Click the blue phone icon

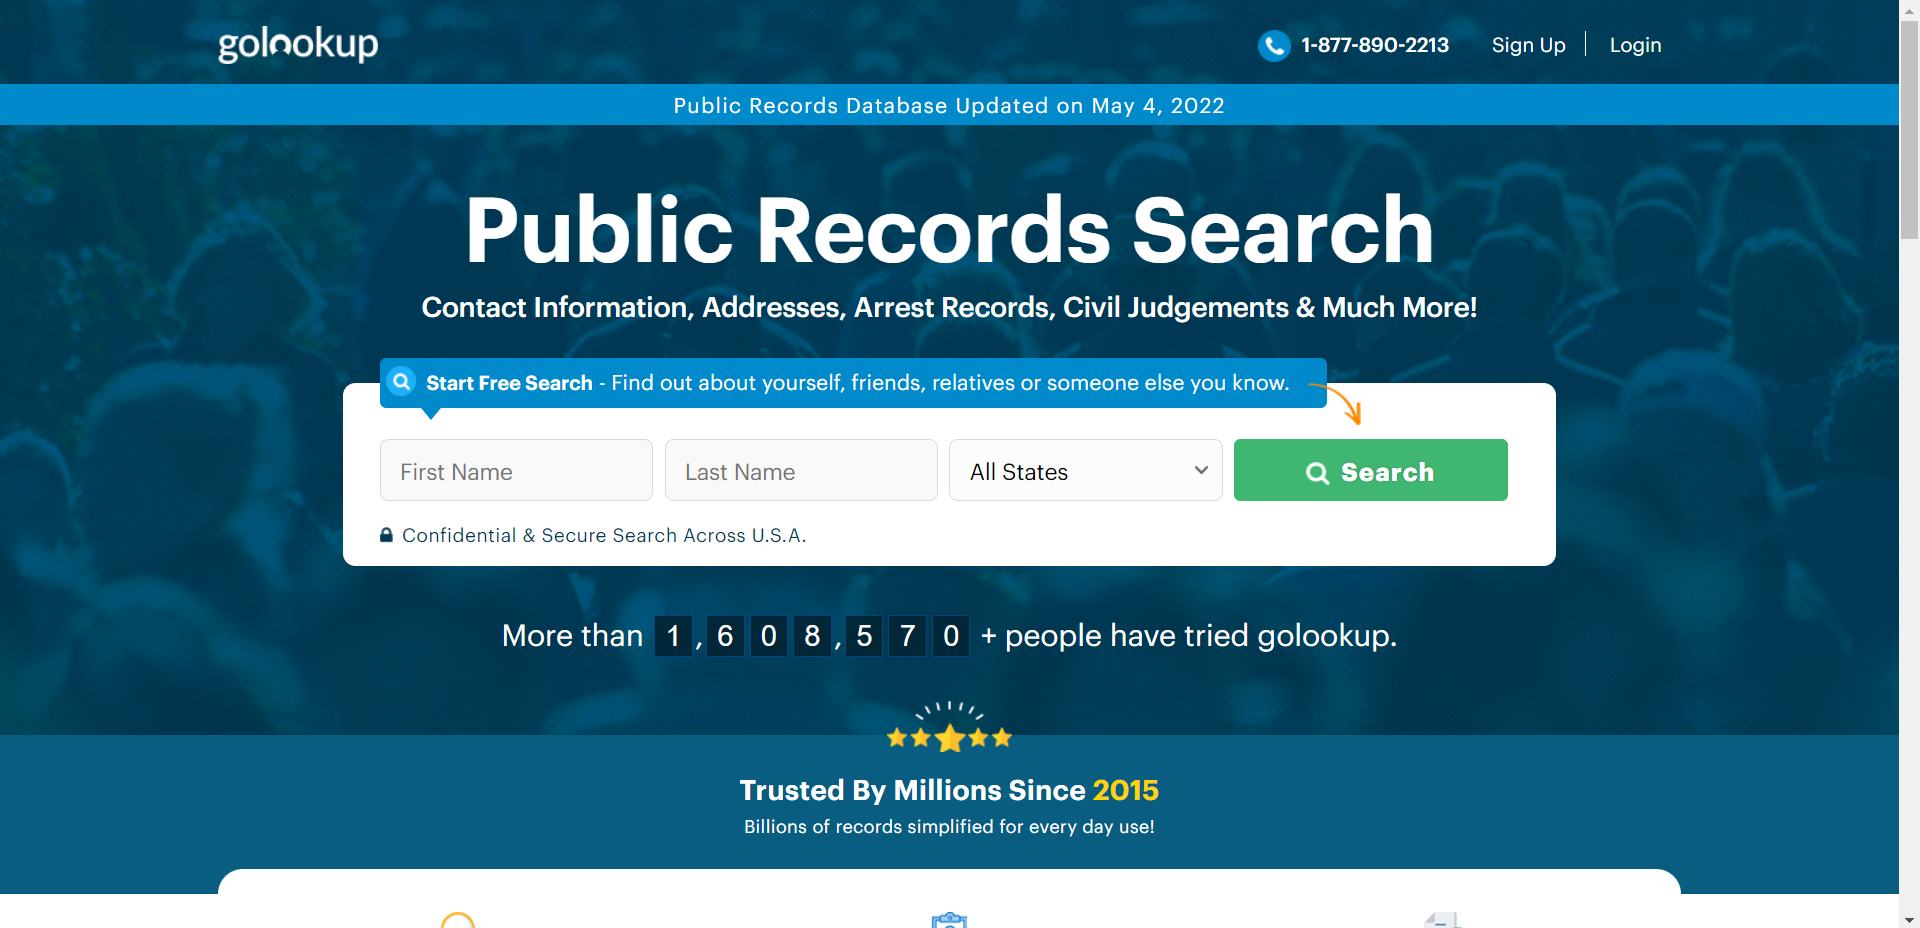pyautogui.click(x=1274, y=45)
